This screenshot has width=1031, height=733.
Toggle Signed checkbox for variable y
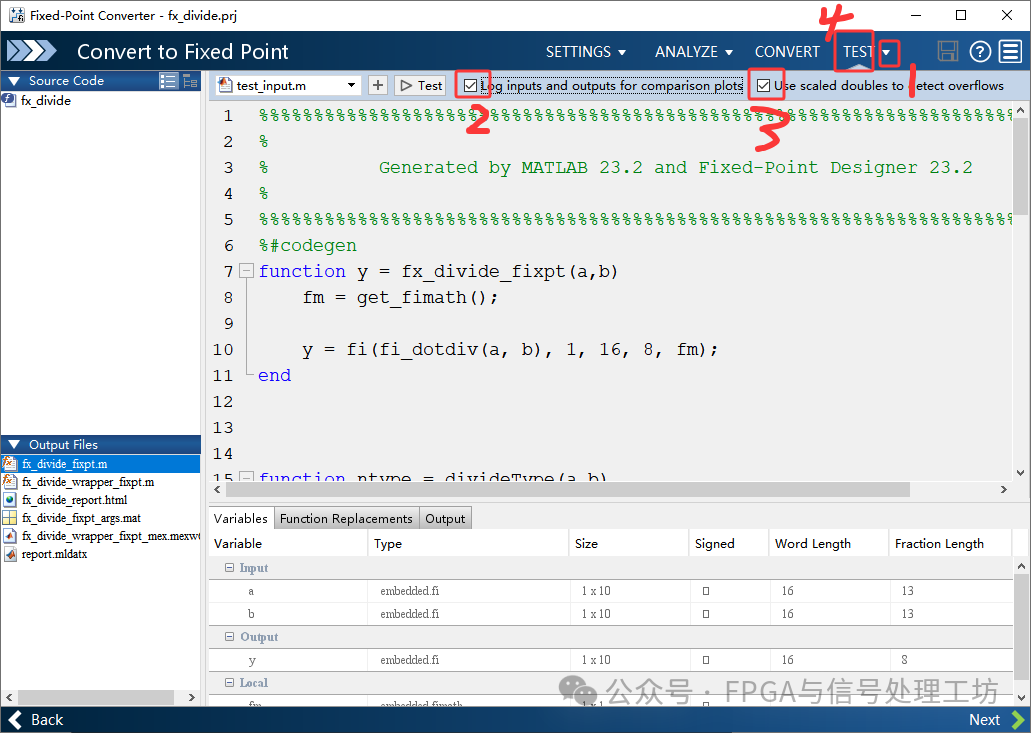click(706, 660)
